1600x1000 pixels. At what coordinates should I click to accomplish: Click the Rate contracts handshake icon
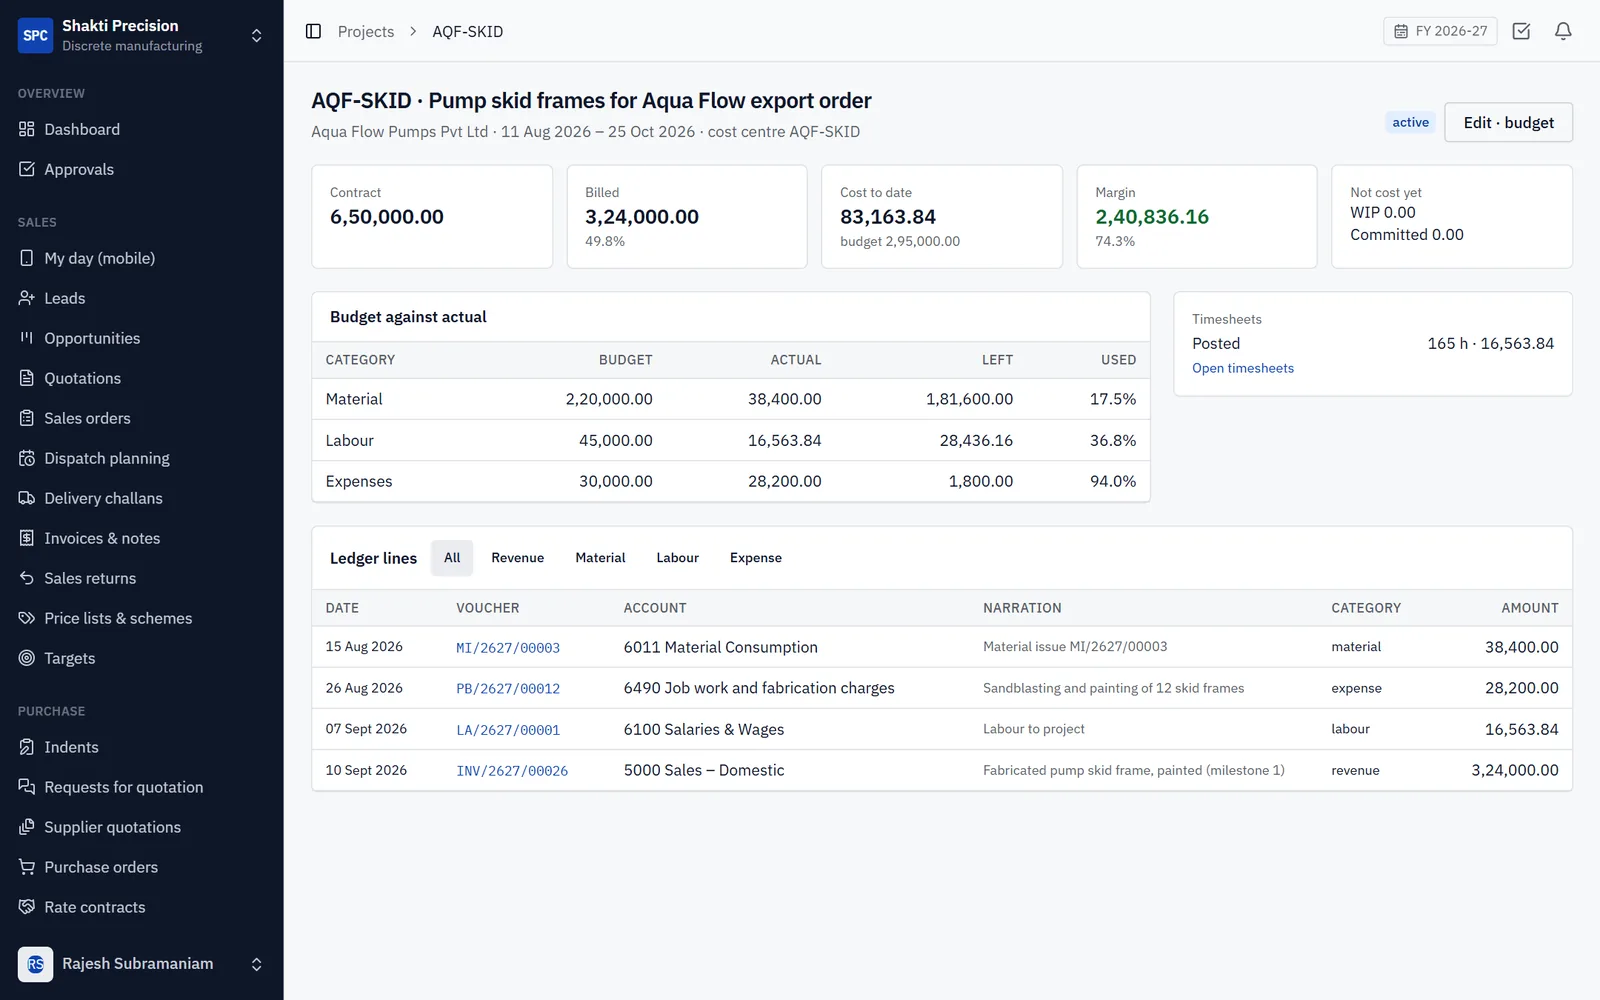point(27,907)
